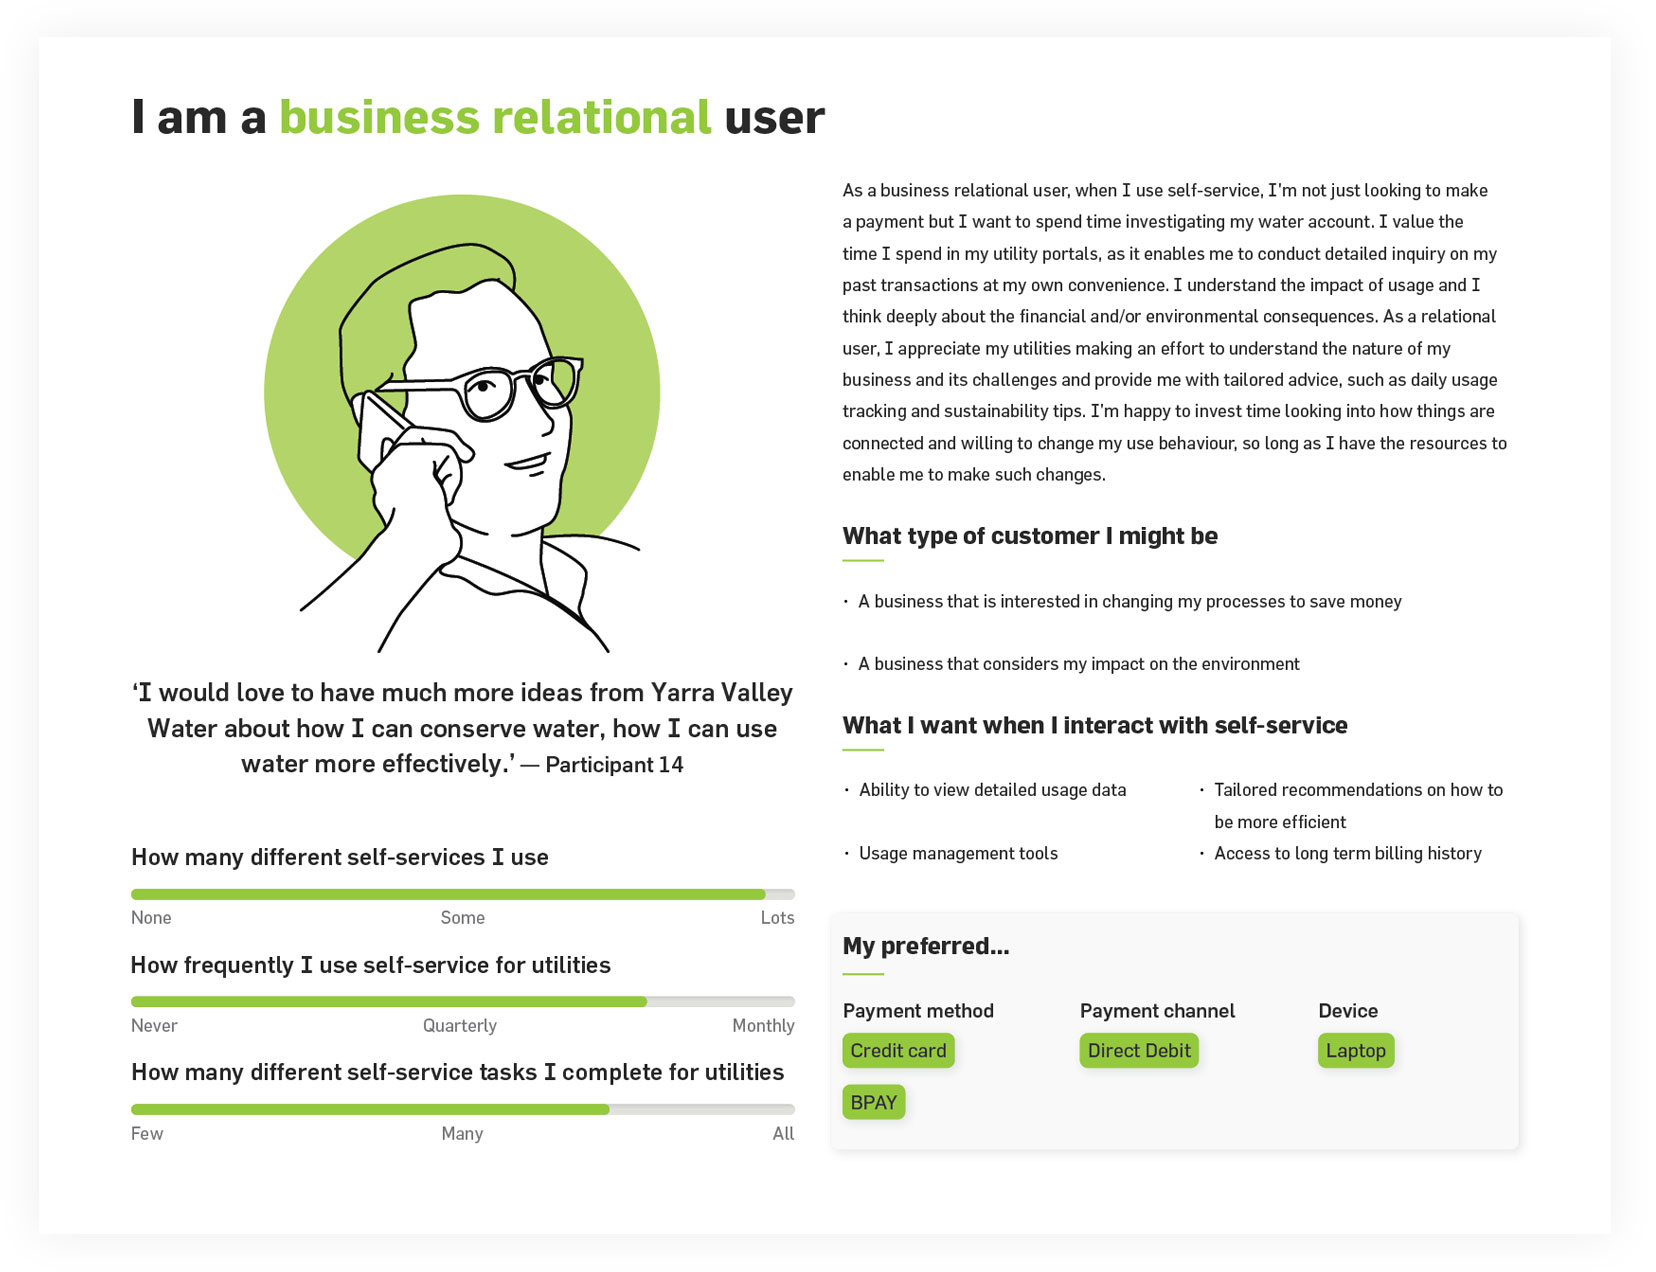Click the 'My preferred...' heading
Screen dimensions: 1656x1272
click(925, 946)
